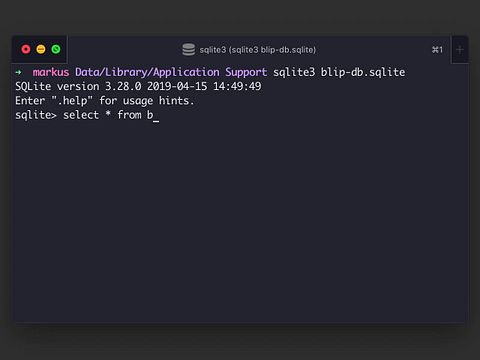Place the cursor in "select * from b" query
Screen dimensions: 480x360
(108, 115)
